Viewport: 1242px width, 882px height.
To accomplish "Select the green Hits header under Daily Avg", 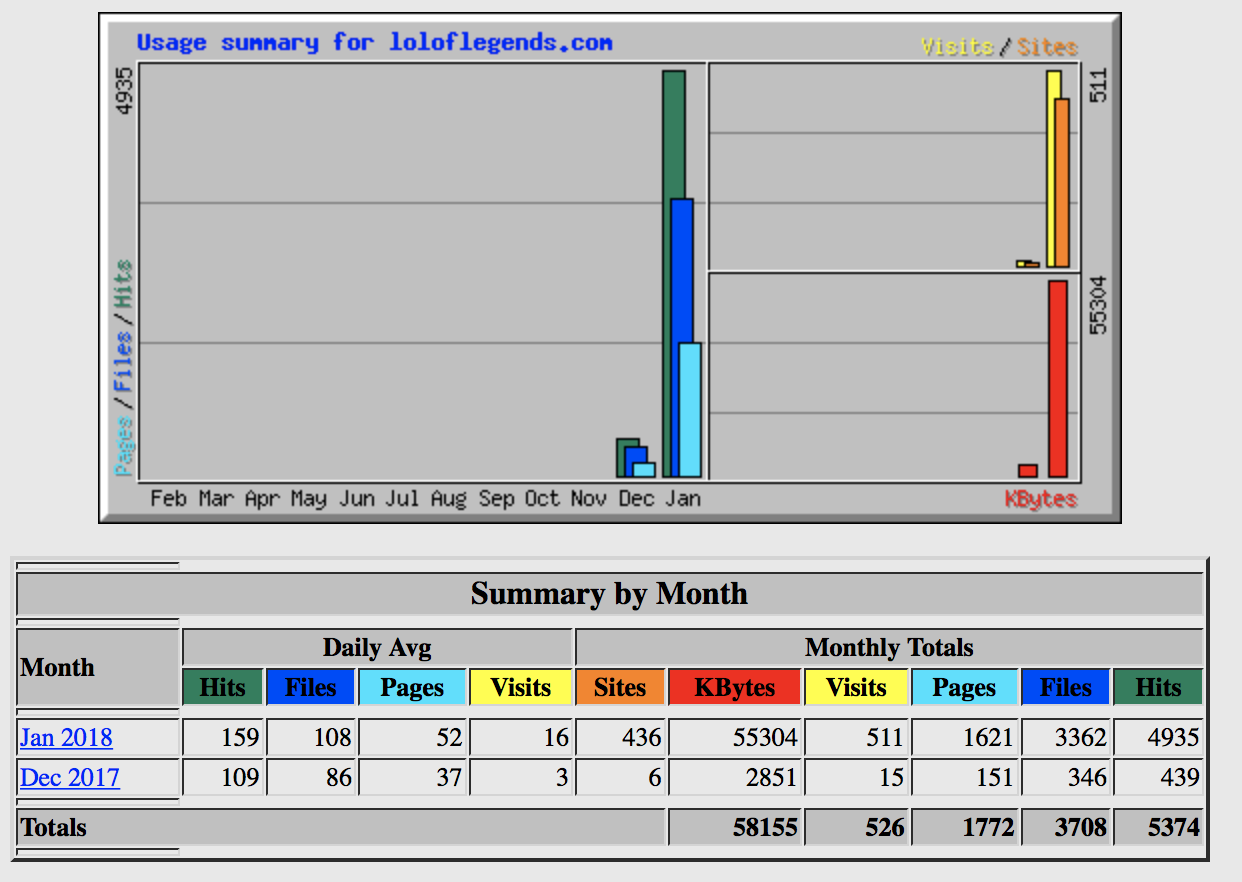I will click(x=222, y=687).
